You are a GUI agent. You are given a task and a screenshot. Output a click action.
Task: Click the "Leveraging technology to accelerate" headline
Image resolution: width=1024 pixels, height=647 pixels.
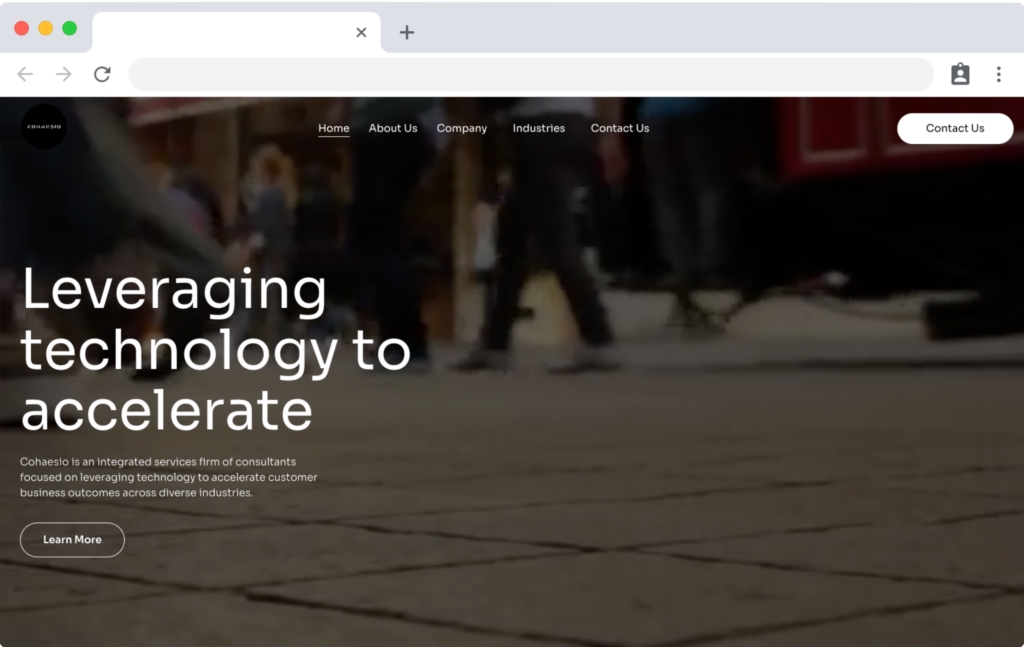[215, 350]
